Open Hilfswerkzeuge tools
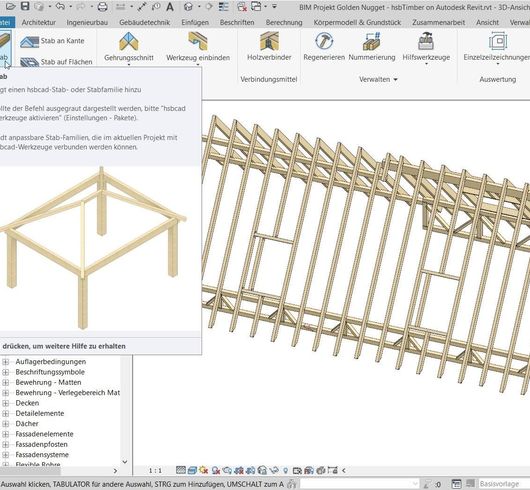The height and width of the screenshot is (490, 530). (426, 48)
